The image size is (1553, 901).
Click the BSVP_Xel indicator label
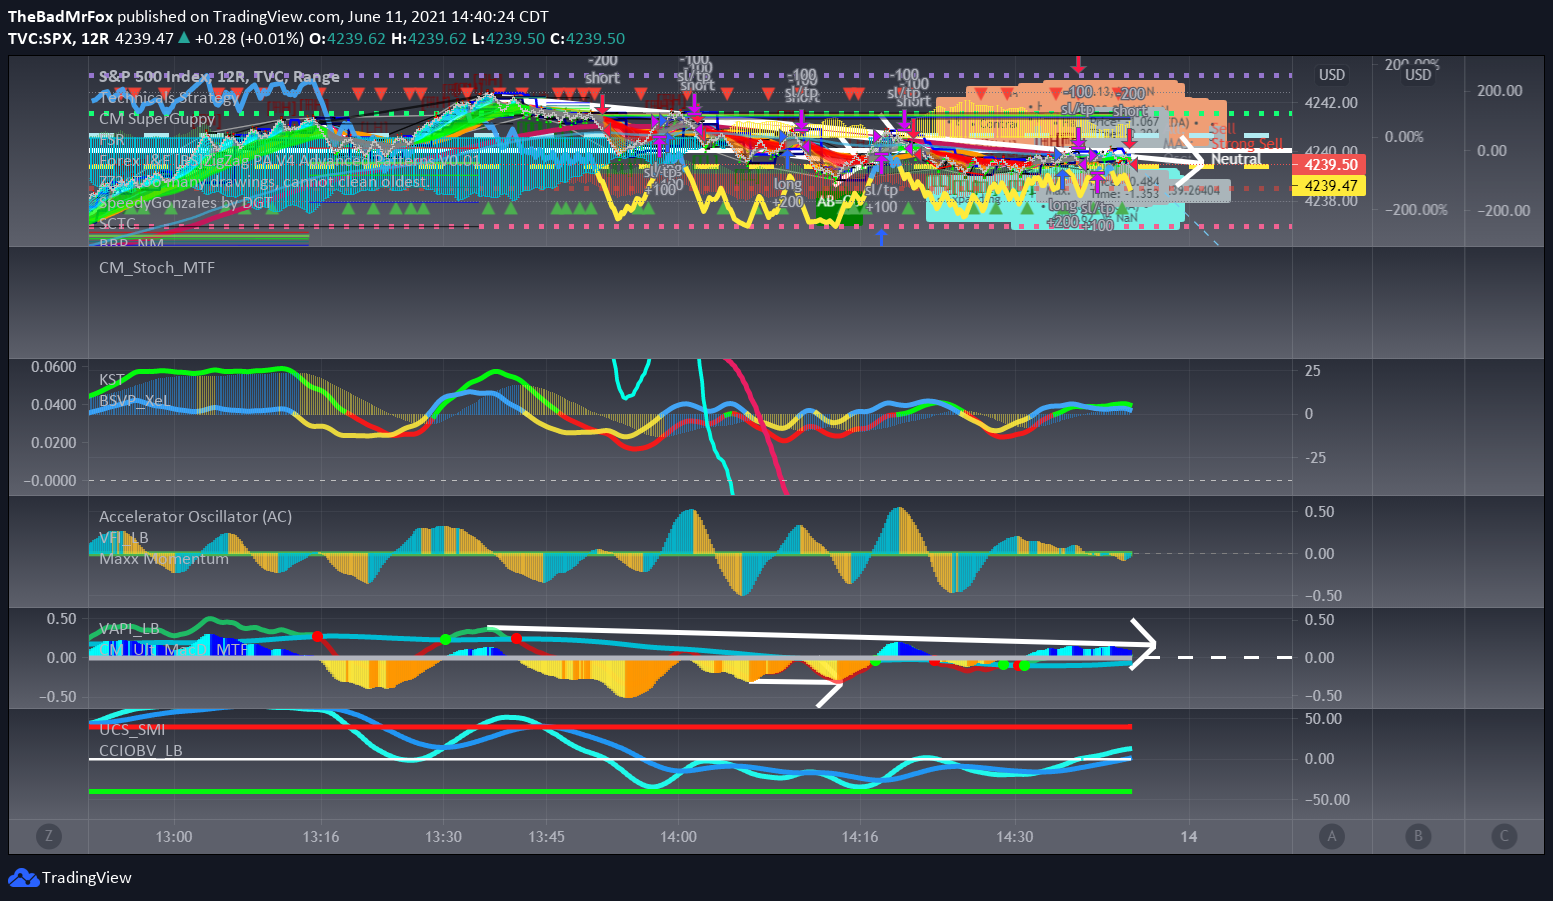(134, 400)
